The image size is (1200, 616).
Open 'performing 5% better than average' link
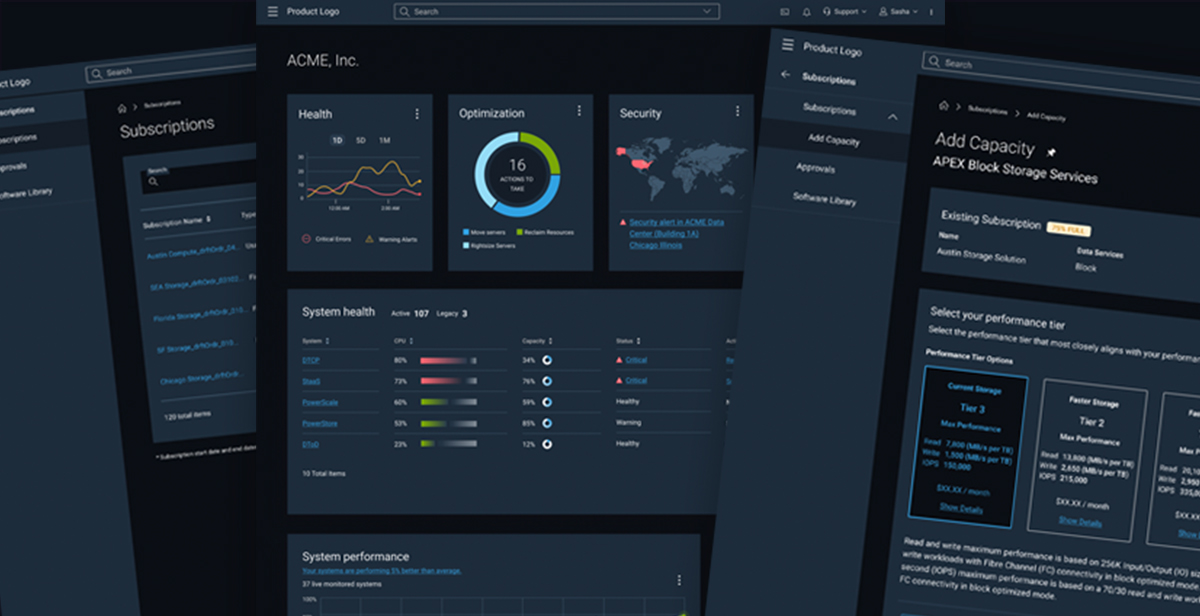point(382,570)
